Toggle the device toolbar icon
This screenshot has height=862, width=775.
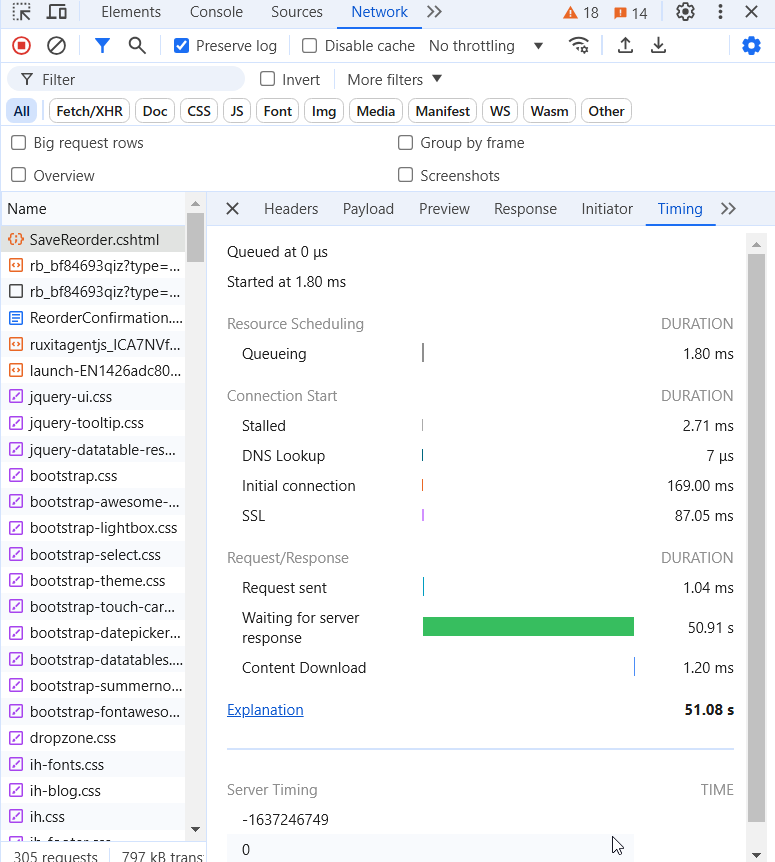click(x=57, y=13)
